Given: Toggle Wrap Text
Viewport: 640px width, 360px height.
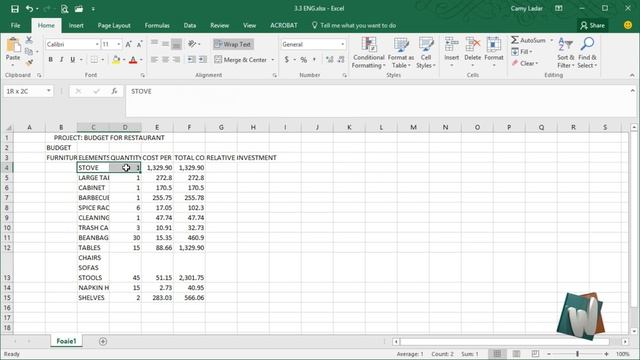Looking at the screenshot, I should point(233,44).
